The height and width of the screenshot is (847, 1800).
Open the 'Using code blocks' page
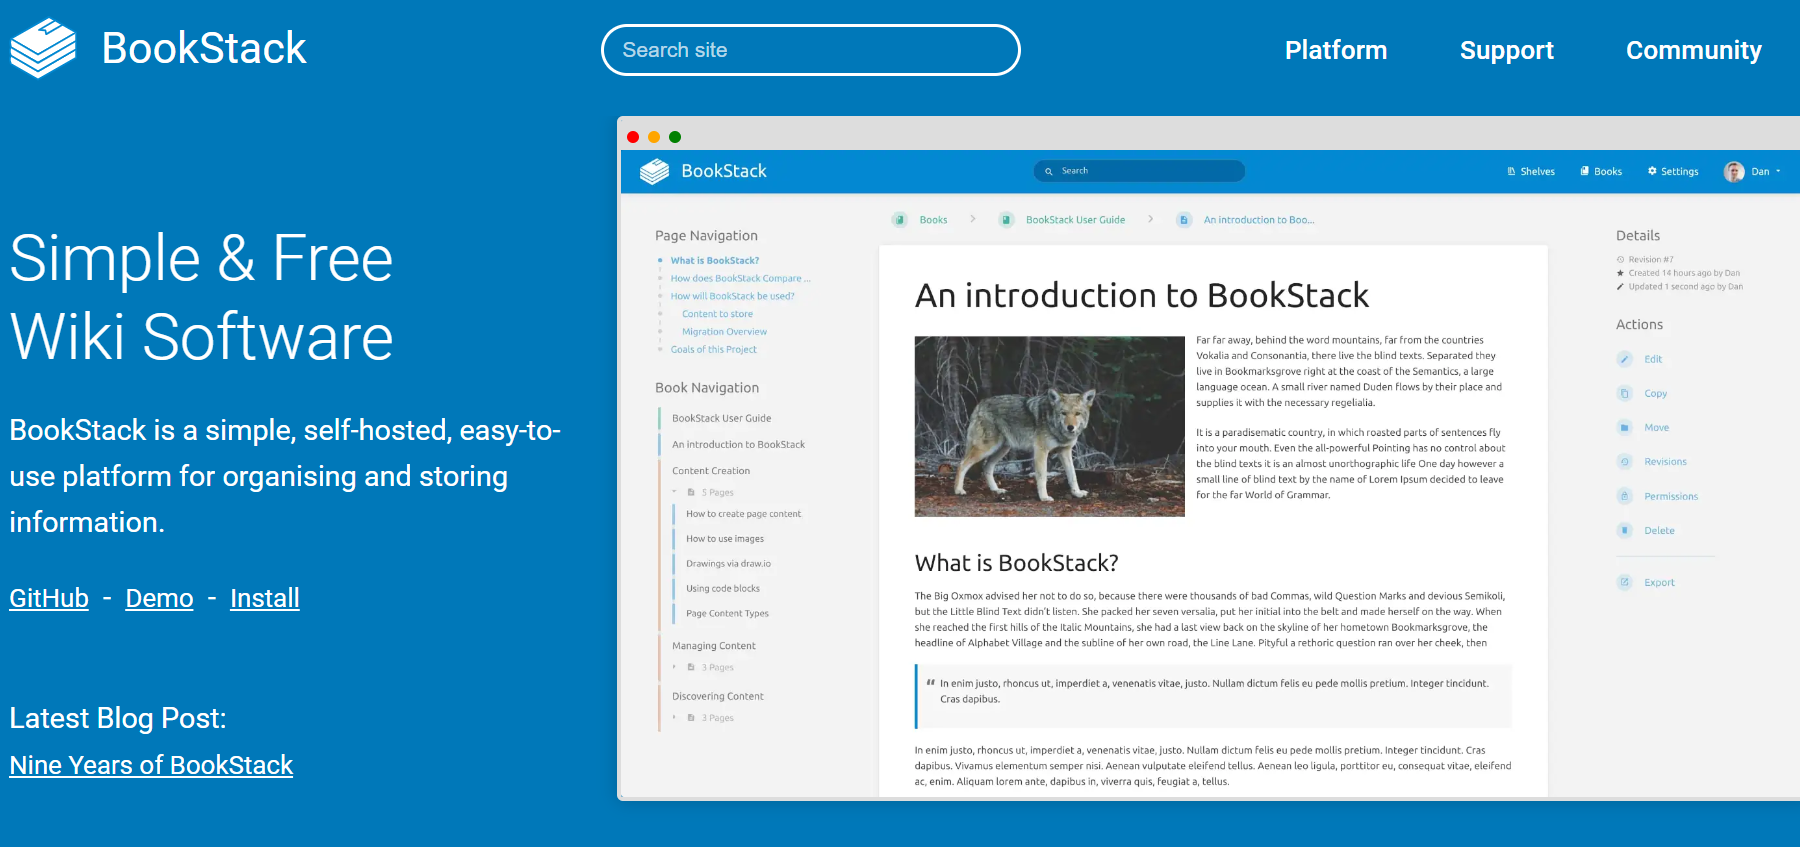(x=723, y=589)
